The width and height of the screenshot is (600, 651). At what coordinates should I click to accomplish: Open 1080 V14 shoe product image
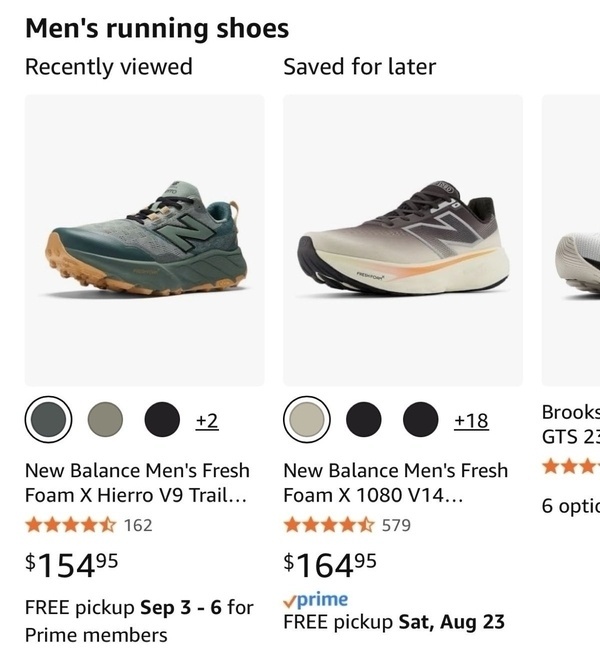[x=403, y=240]
